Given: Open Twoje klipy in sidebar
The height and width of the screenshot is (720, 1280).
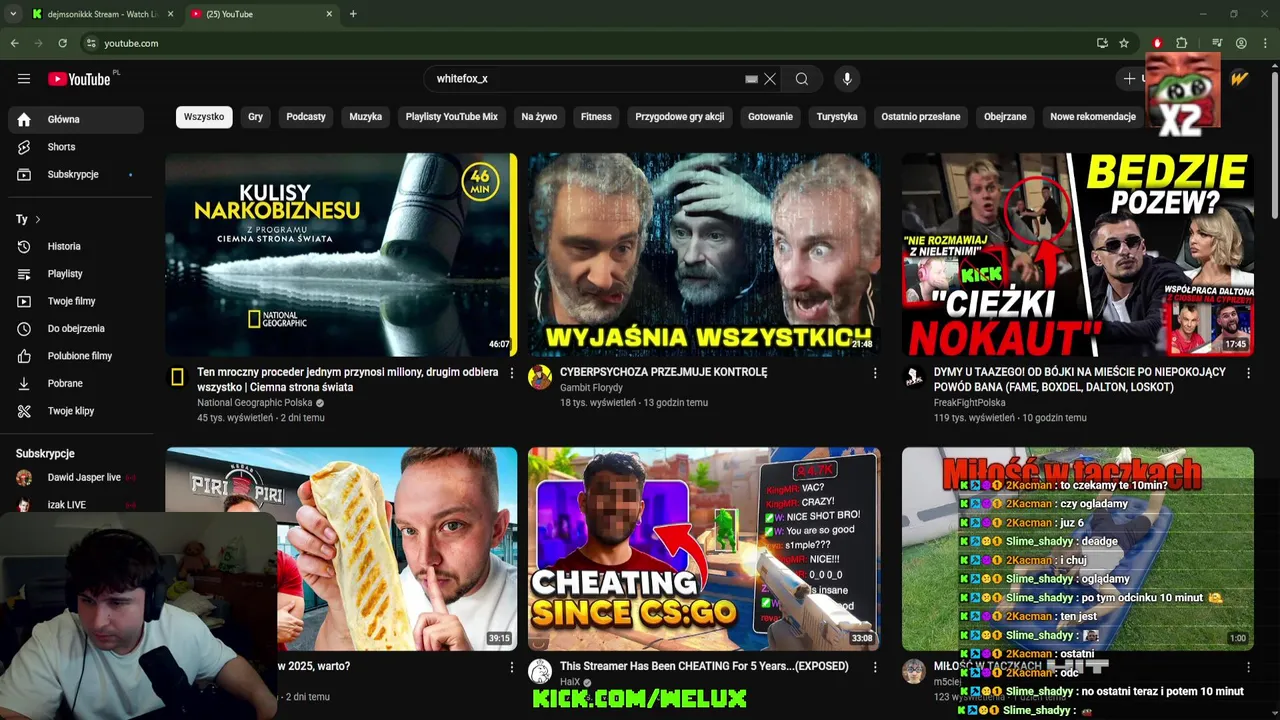Looking at the screenshot, I should click(76, 411).
